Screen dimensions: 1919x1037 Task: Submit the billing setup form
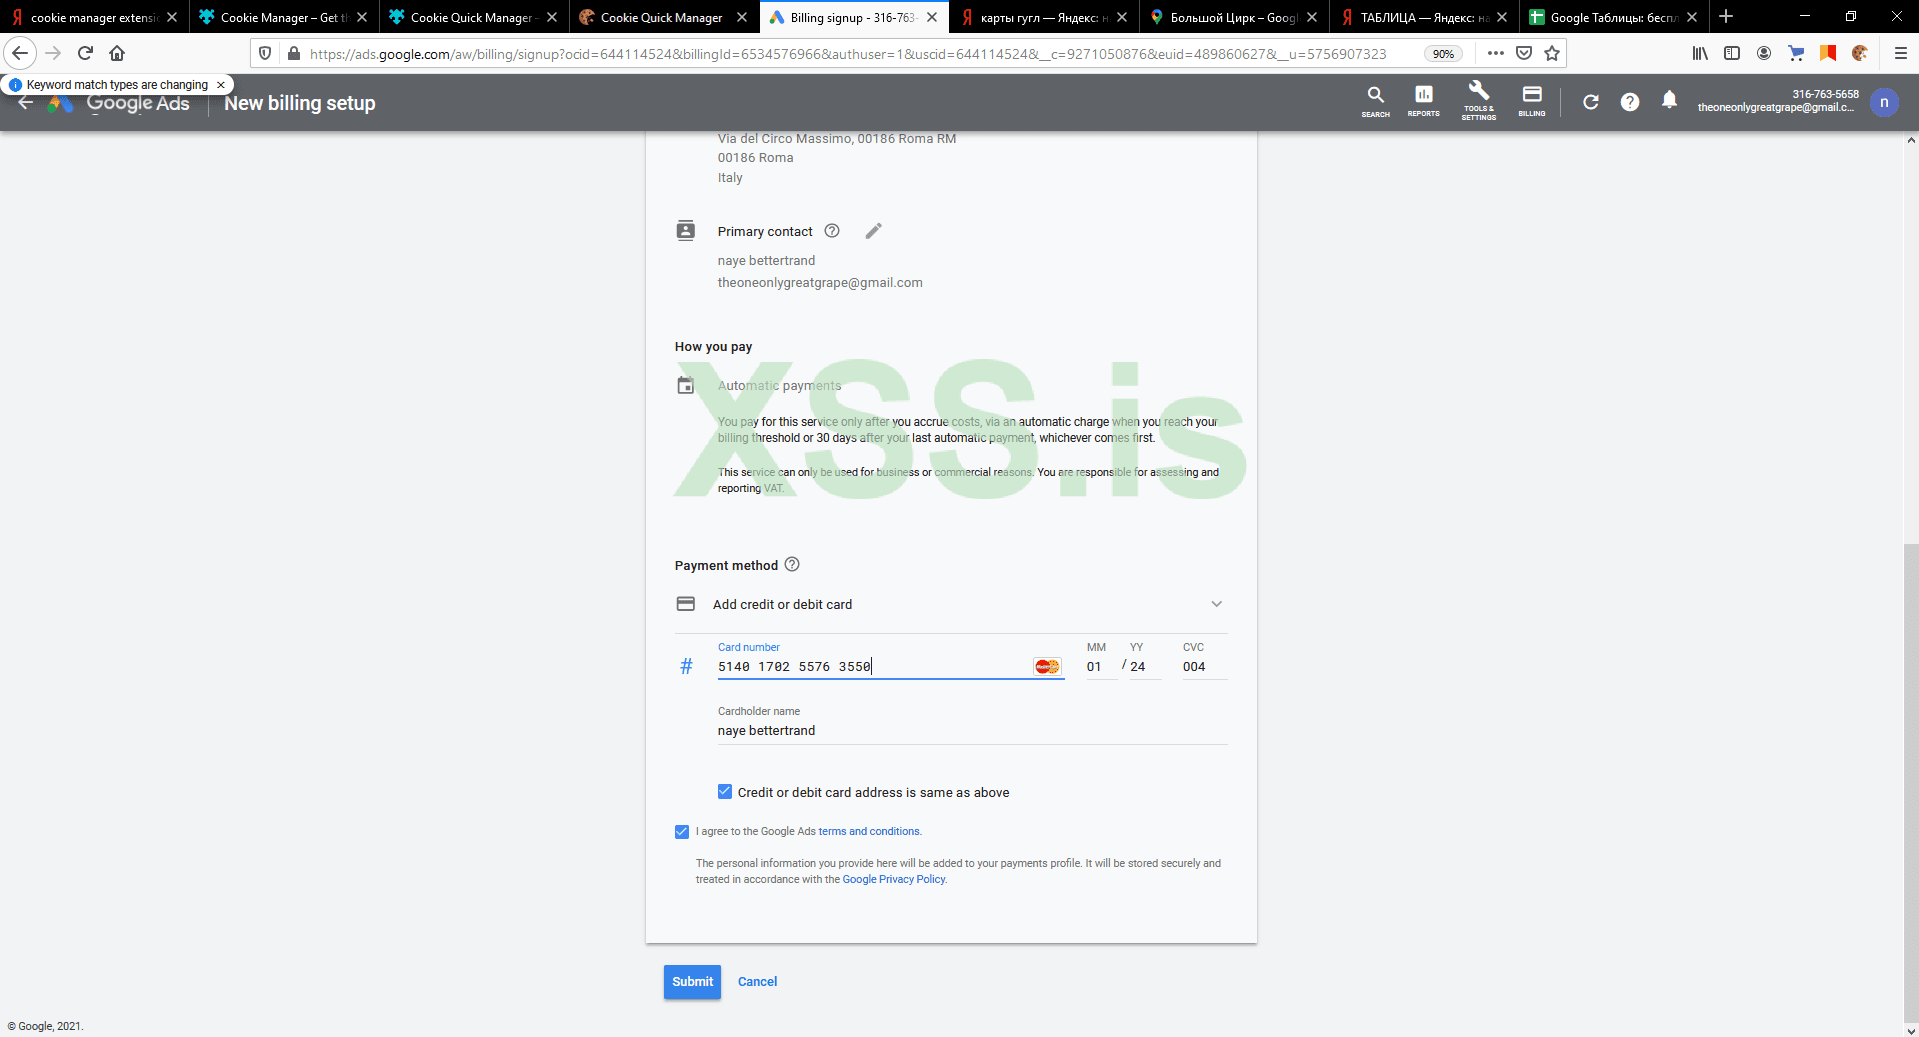pyautogui.click(x=692, y=982)
